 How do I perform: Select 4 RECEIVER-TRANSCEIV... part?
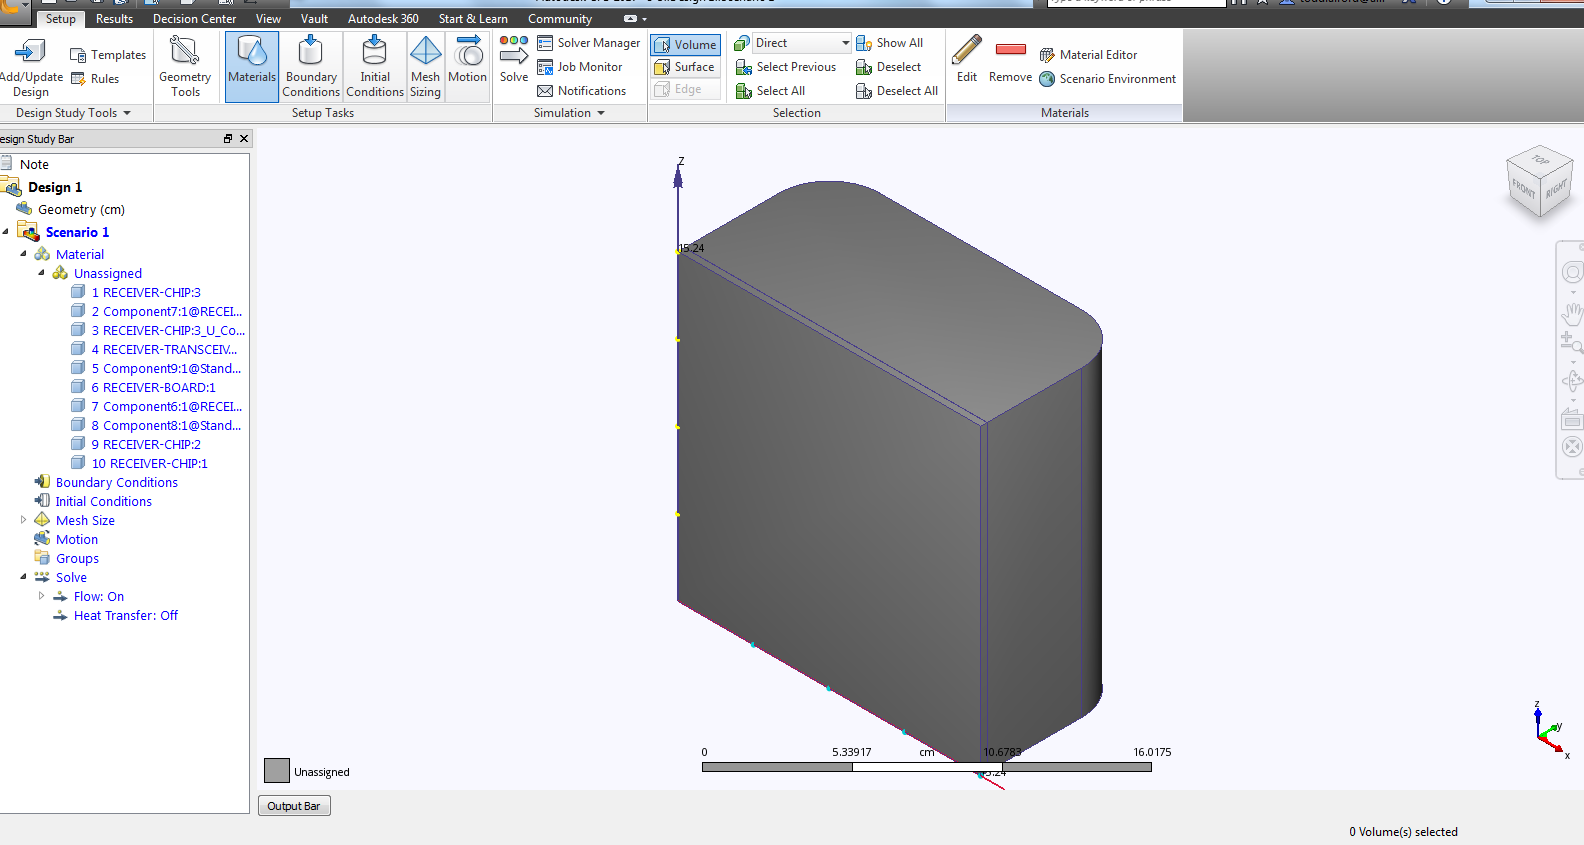click(x=164, y=350)
